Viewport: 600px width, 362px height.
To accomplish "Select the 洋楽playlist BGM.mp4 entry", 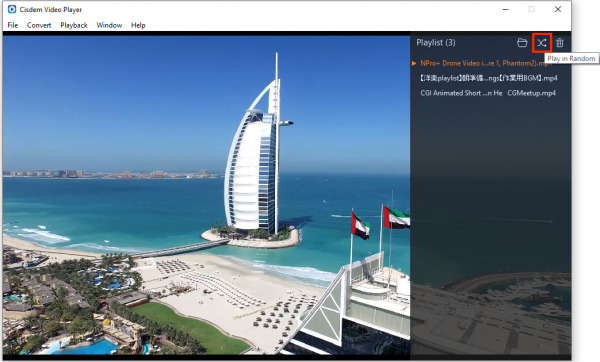I will pos(488,78).
